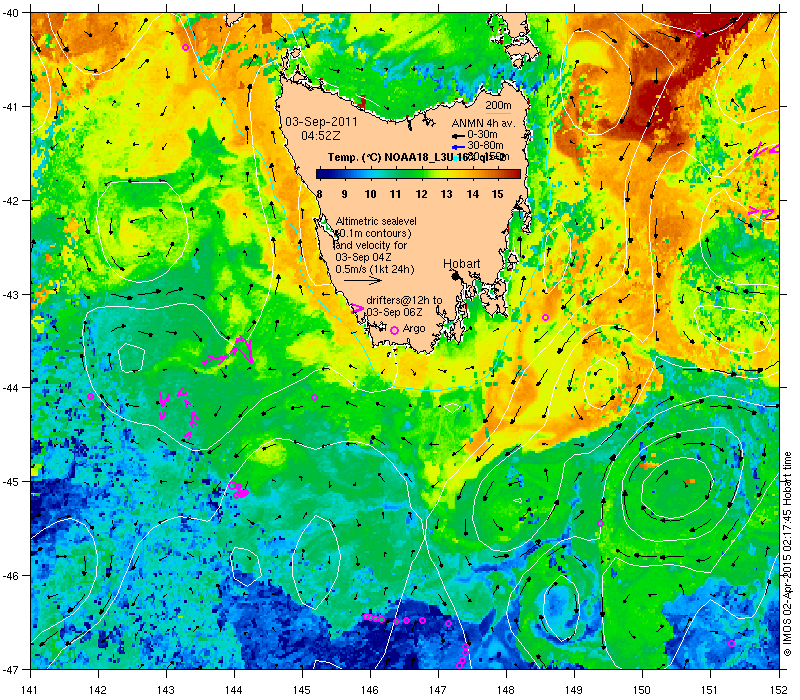The width and height of the screenshot is (800, 700).
Task: Click color bar tick label '10'
Action: pos(370,194)
